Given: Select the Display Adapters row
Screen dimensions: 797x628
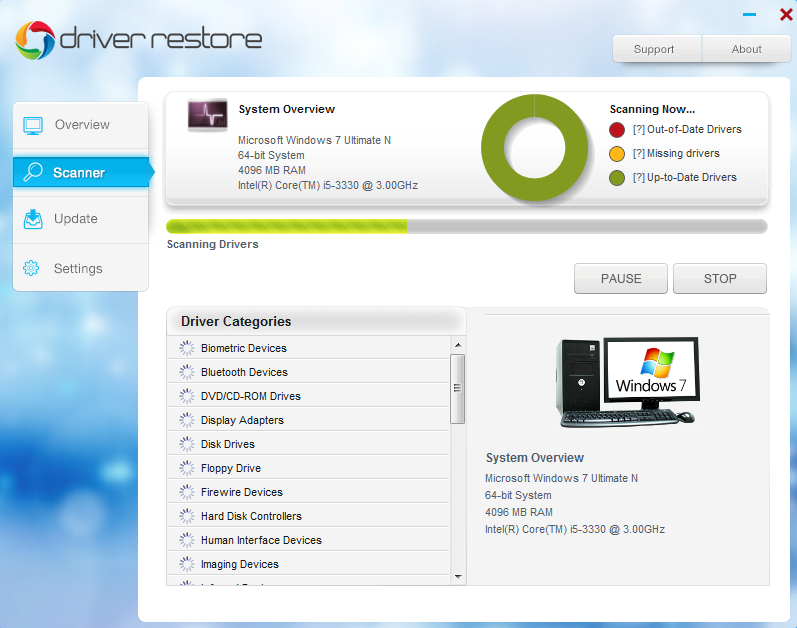Looking at the screenshot, I should pyautogui.click(x=308, y=420).
